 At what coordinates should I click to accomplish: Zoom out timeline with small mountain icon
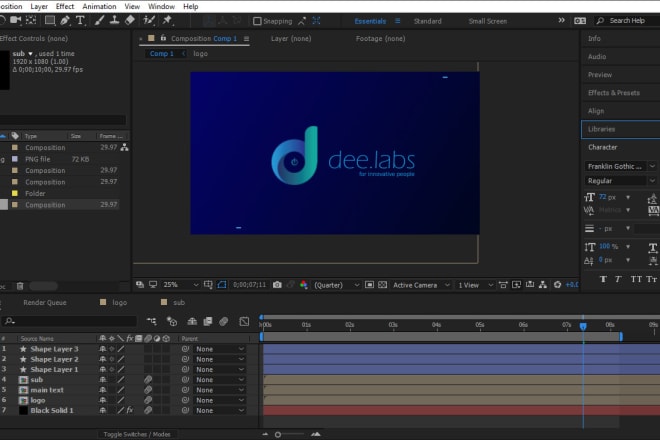[x=265, y=434]
